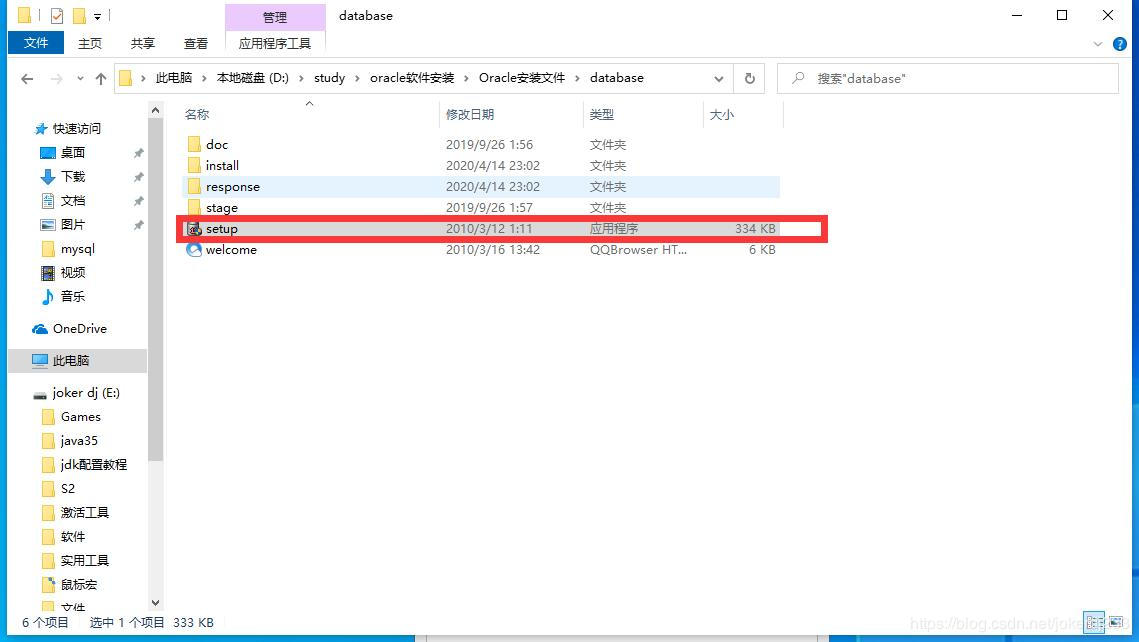Select the doc folder icon
Image resolution: width=1139 pixels, height=642 pixels.
[x=194, y=145]
